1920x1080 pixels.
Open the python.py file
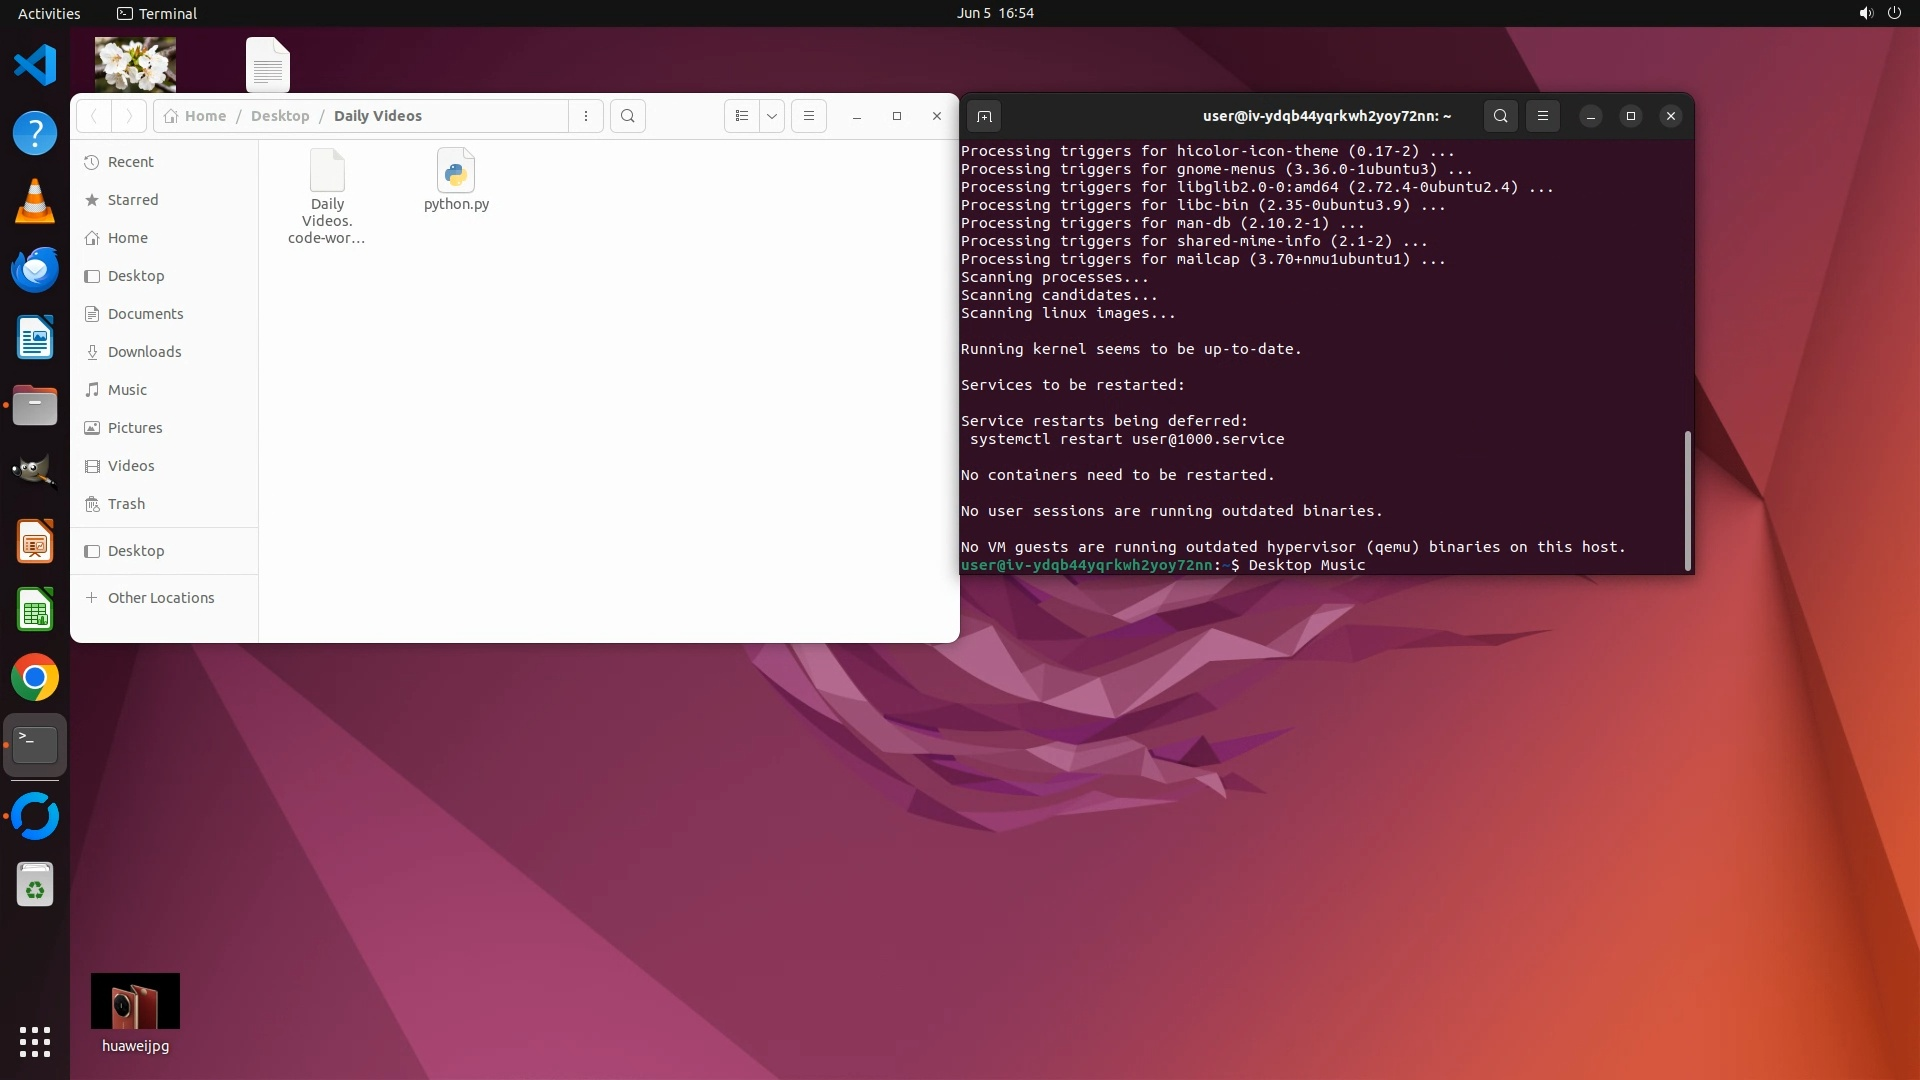click(x=456, y=180)
